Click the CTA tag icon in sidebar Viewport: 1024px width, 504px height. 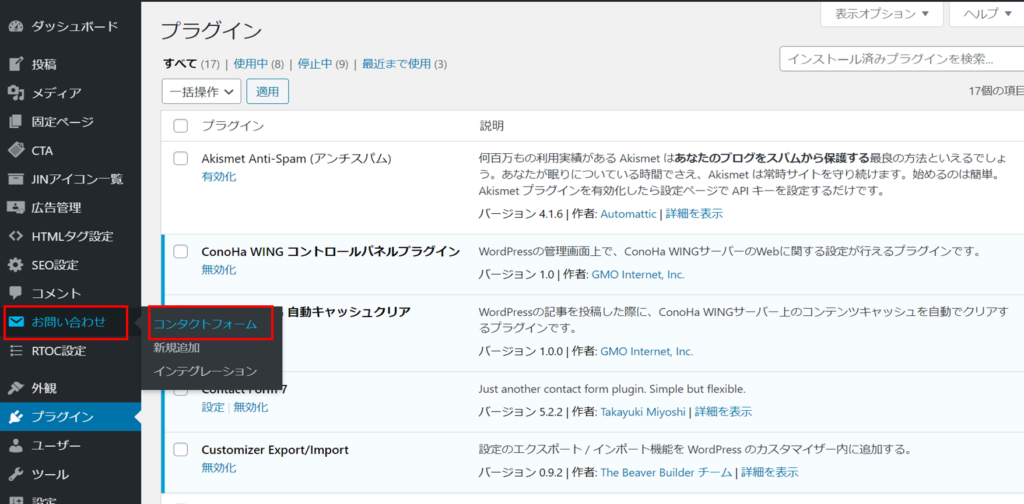16,150
